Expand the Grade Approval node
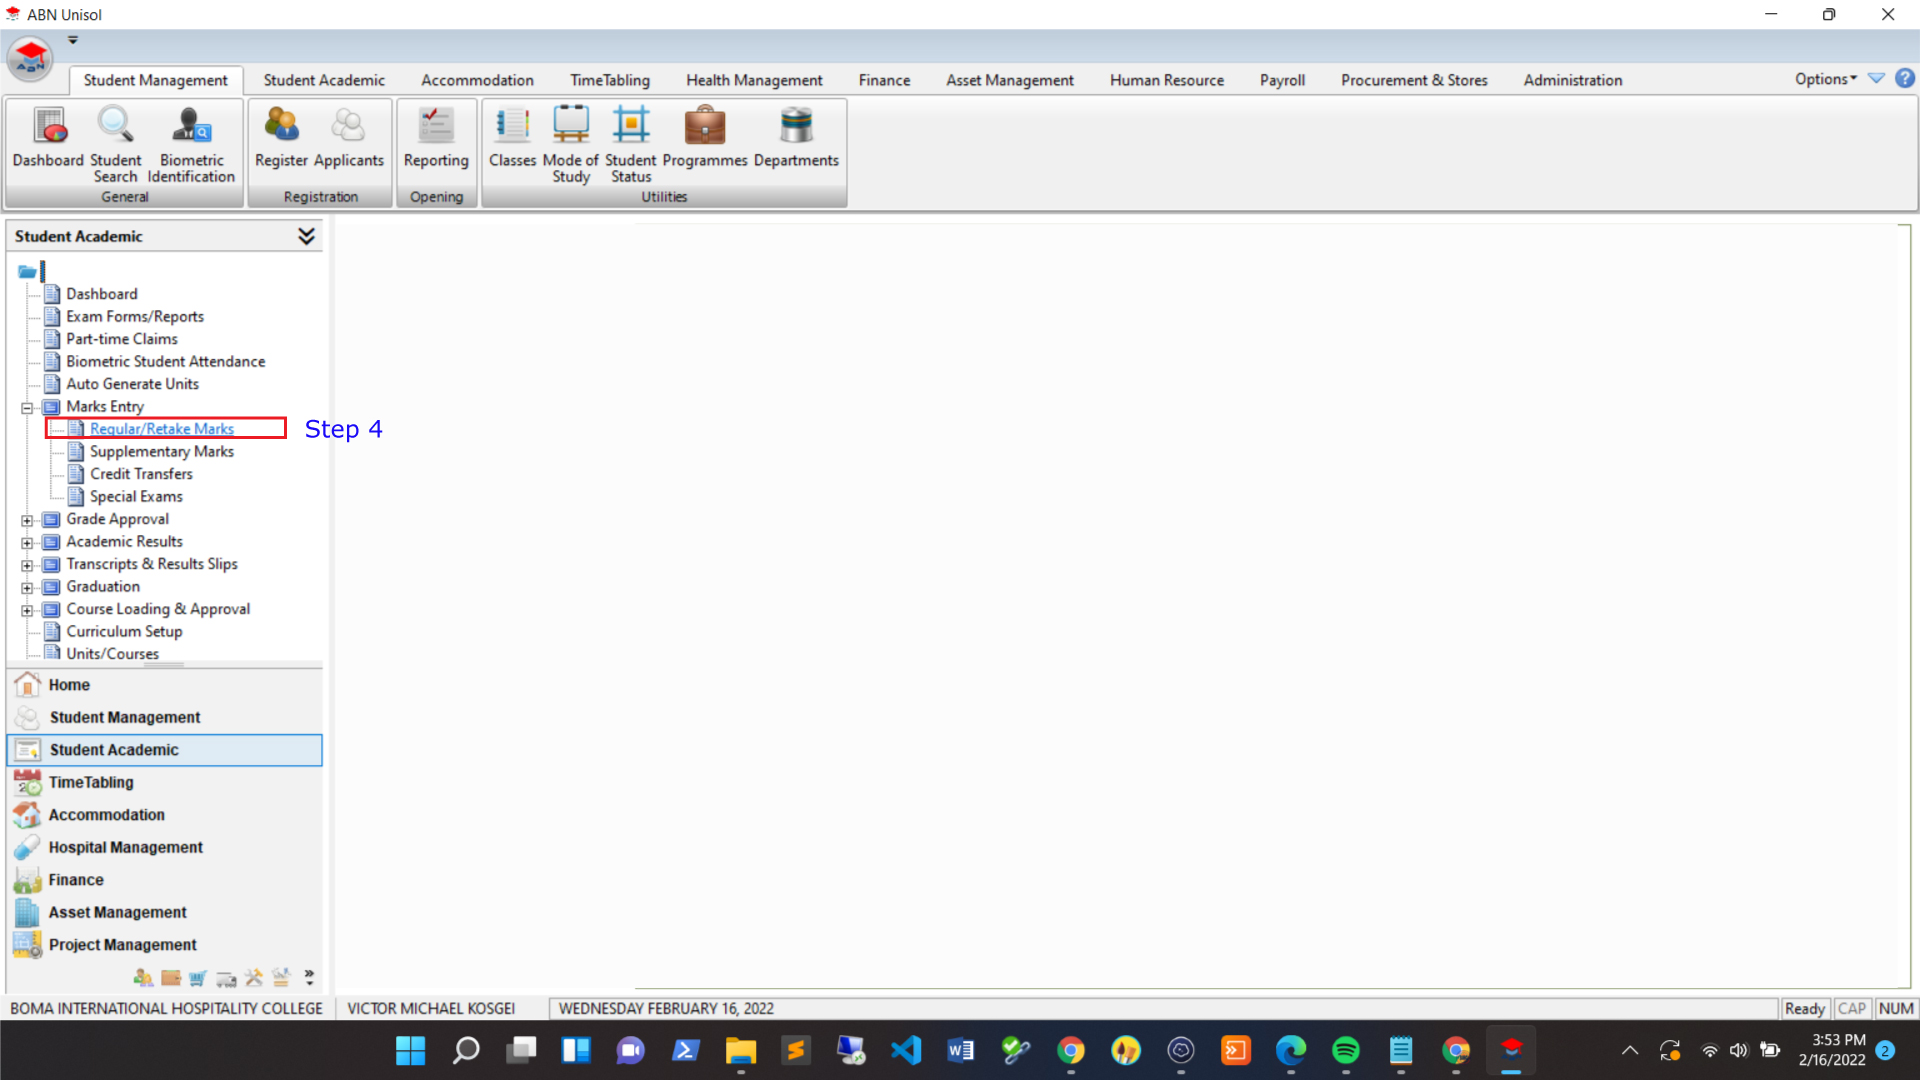1920x1080 pixels. [27, 520]
